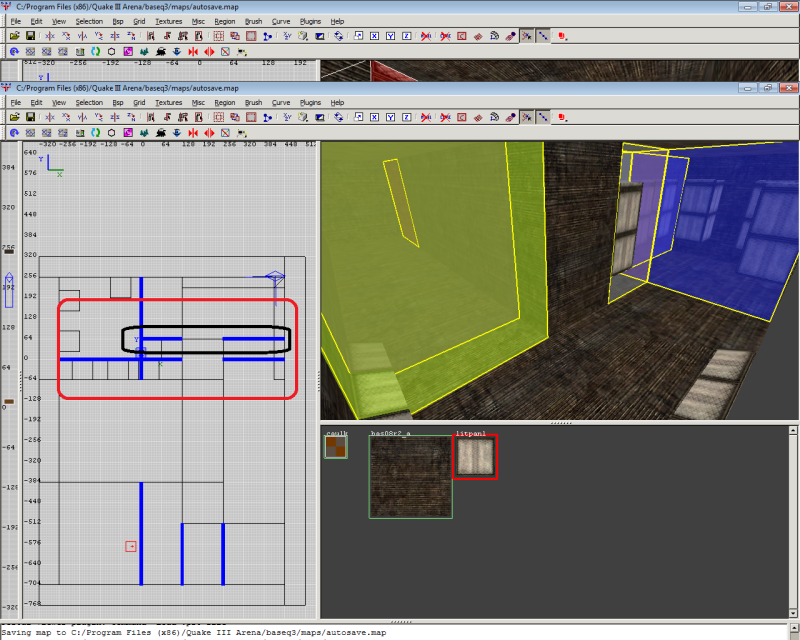Image resolution: width=800 pixels, height=640 pixels.
Task: Open the Curve menu in the front window
Action: coord(281,103)
